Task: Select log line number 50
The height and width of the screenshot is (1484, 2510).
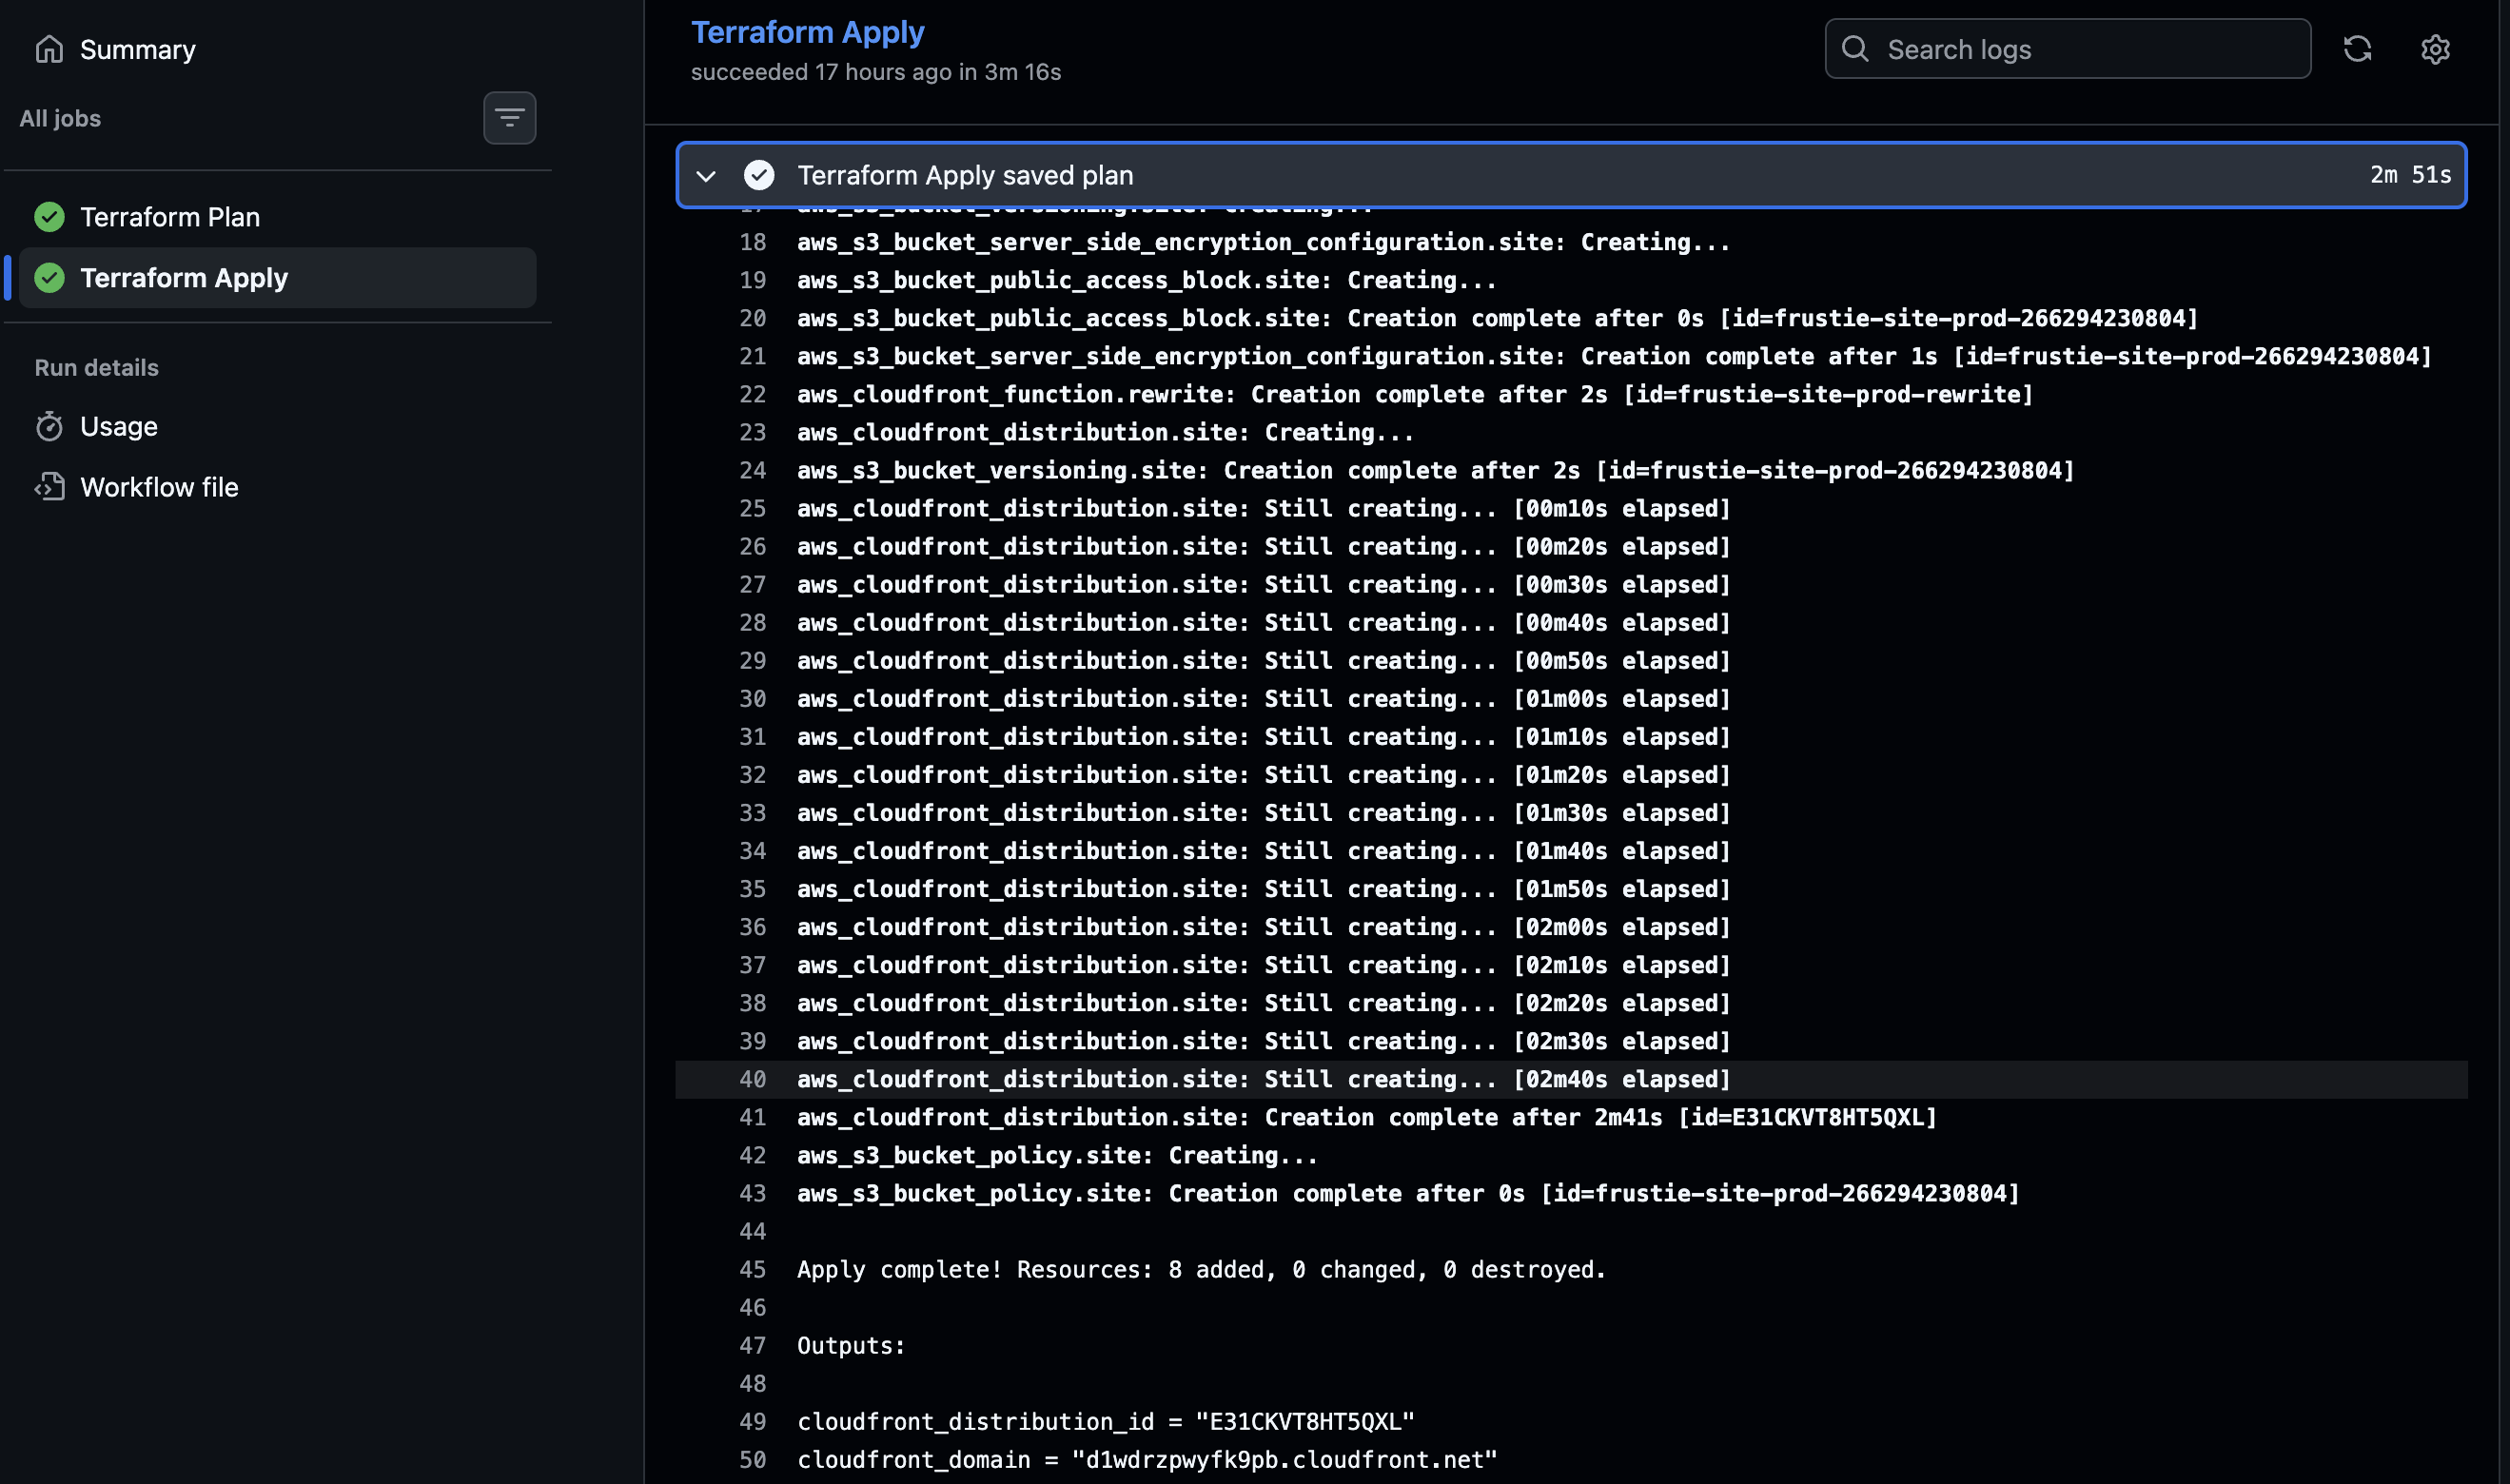Action: point(752,1460)
